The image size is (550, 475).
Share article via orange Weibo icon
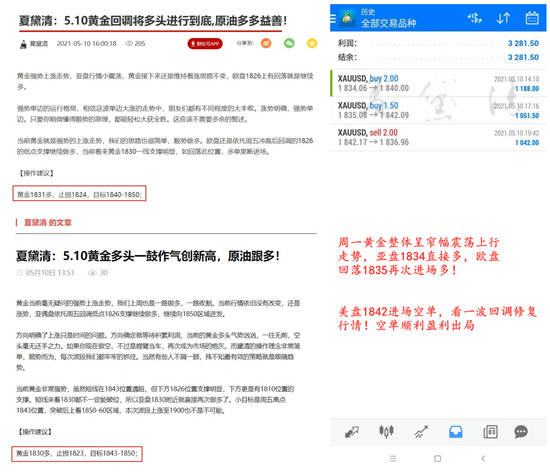coord(266,43)
